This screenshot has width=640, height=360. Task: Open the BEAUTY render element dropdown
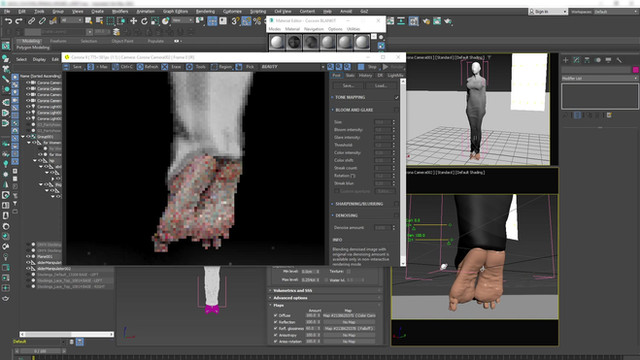pos(292,67)
